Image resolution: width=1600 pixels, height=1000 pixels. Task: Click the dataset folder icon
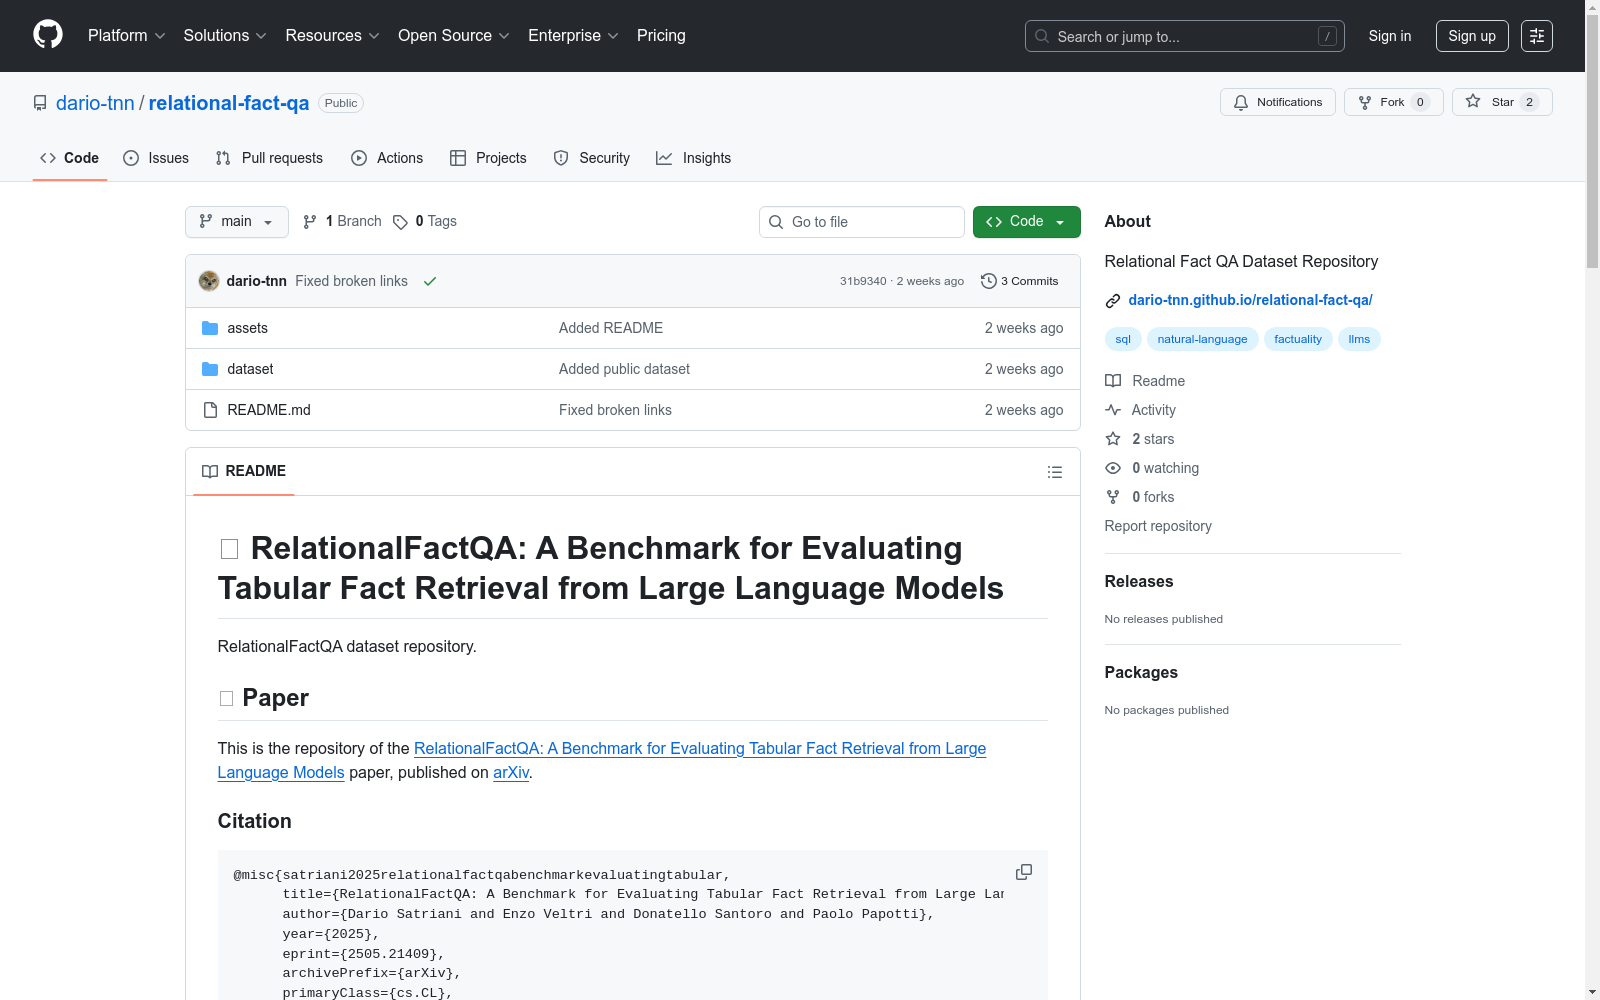click(210, 369)
